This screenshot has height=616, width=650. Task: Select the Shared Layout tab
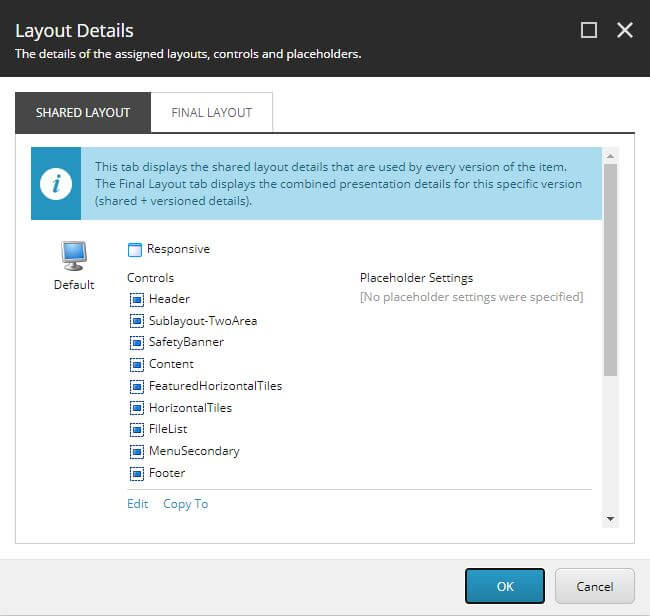pos(83,112)
